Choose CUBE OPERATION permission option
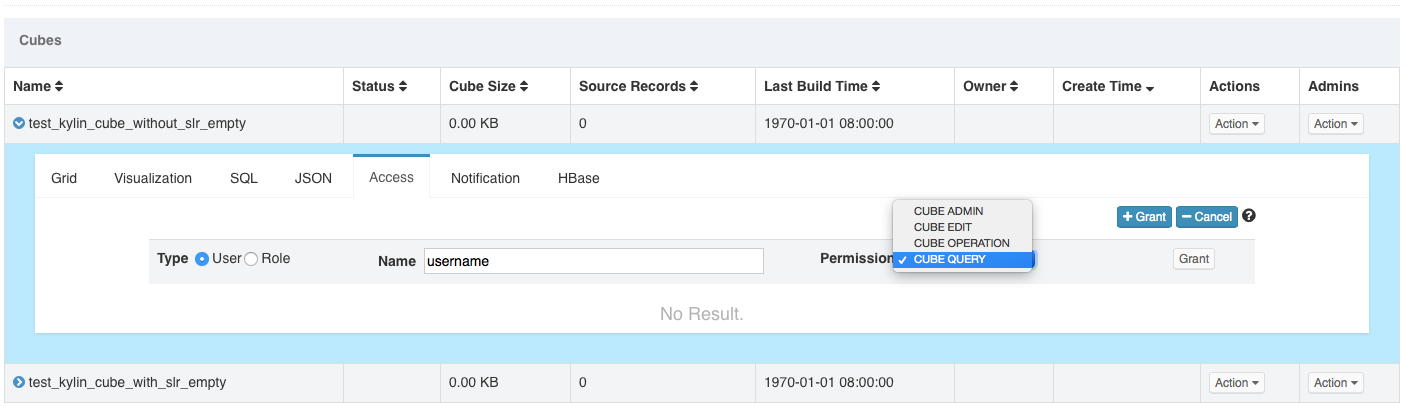Image resolution: width=1407 pixels, height=407 pixels. [x=961, y=243]
